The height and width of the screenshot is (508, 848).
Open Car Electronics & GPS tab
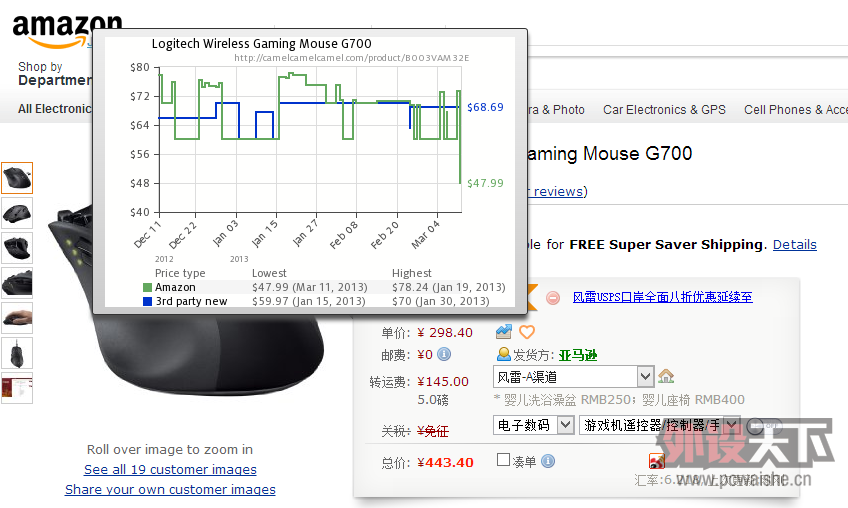click(664, 110)
